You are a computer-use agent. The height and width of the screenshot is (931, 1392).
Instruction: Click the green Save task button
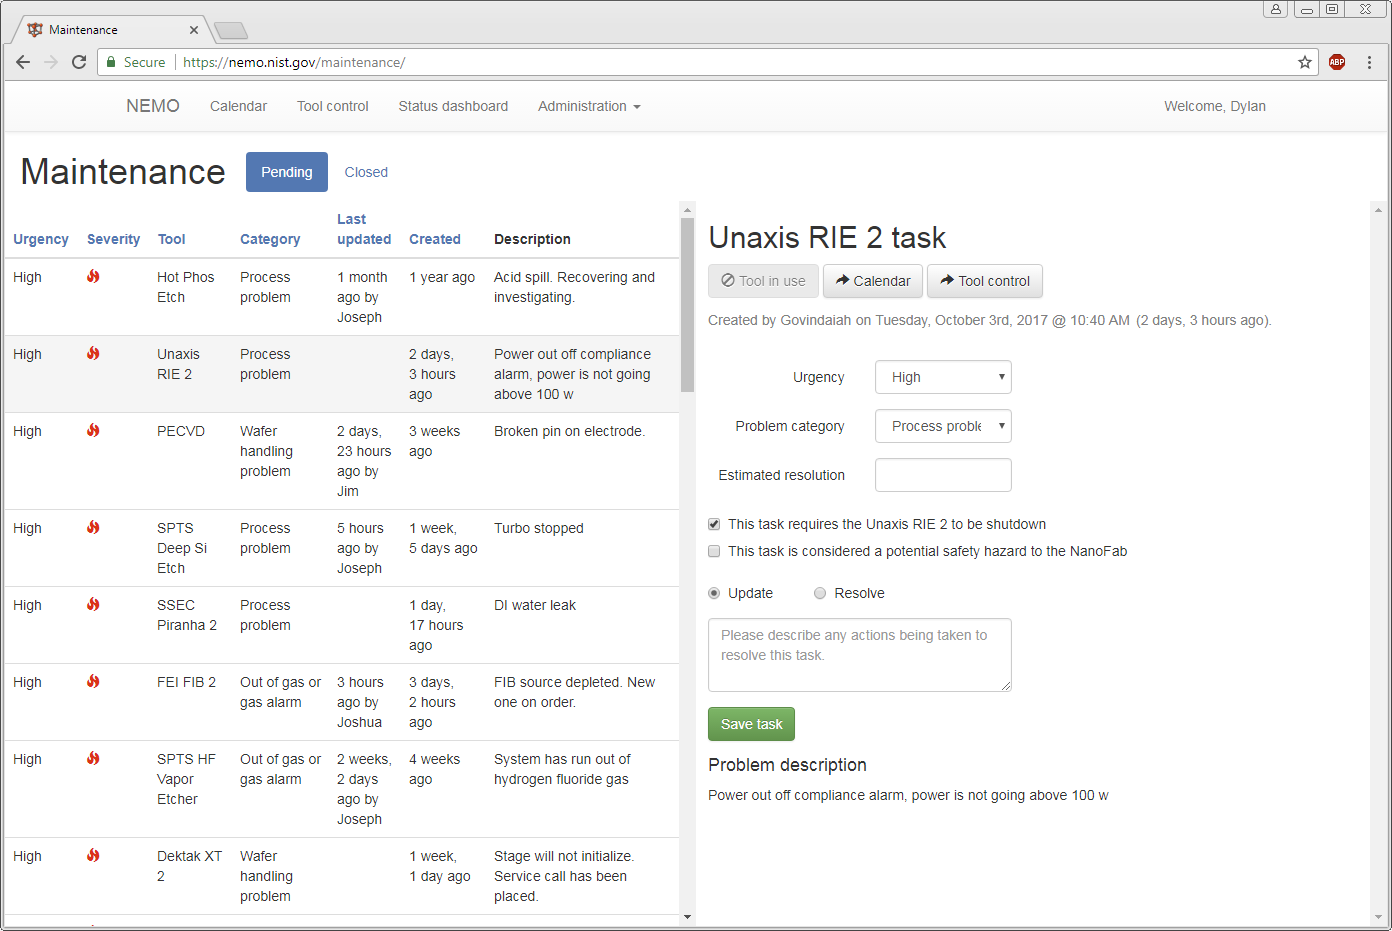pyautogui.click(x=751, y=724)
